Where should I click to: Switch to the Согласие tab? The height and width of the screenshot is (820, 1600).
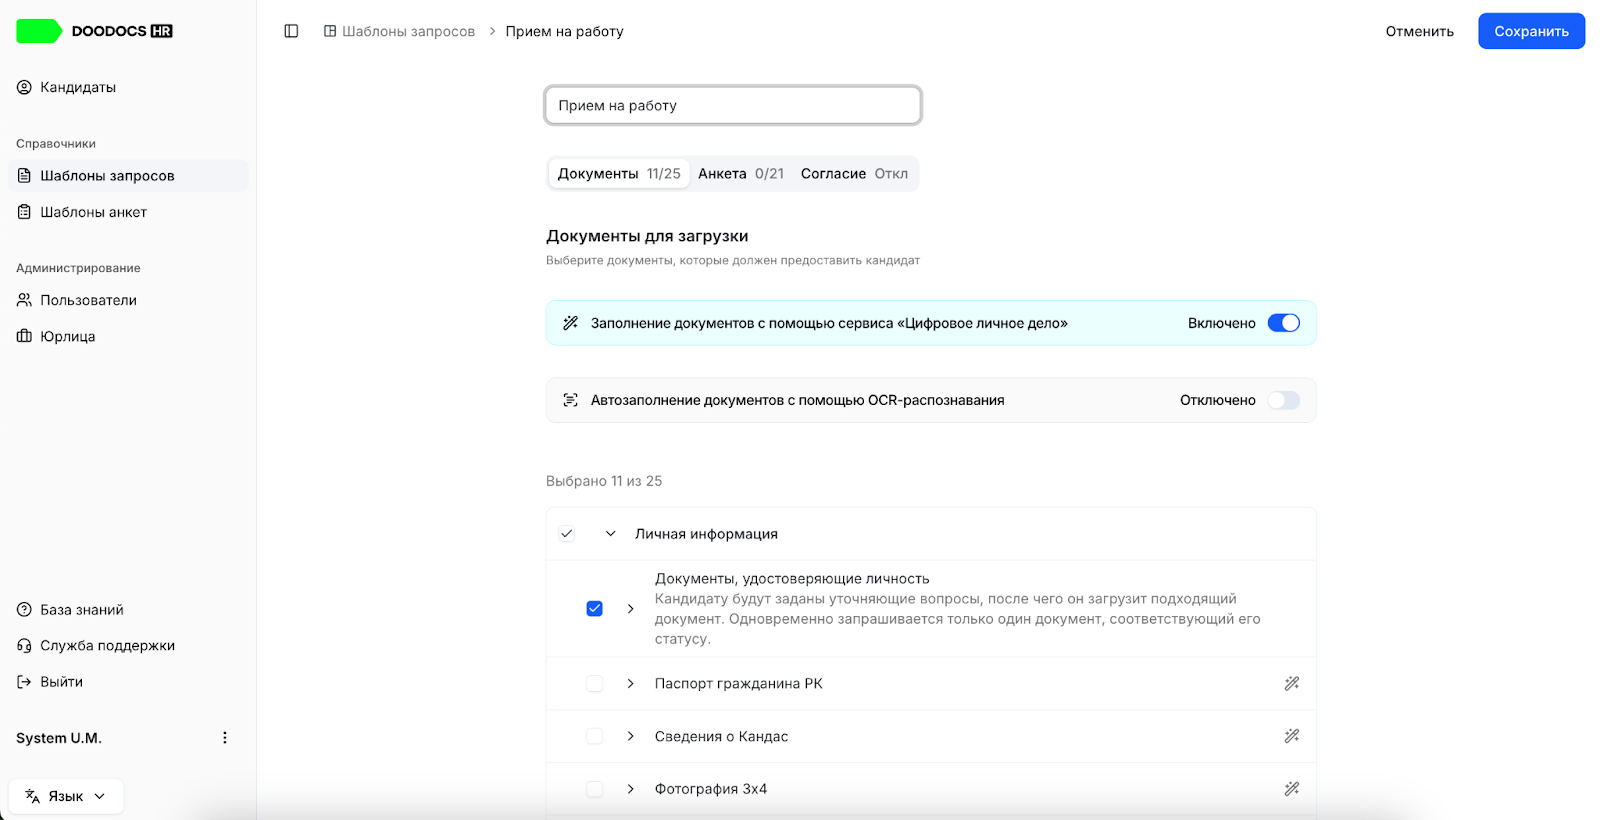point(854,174)
